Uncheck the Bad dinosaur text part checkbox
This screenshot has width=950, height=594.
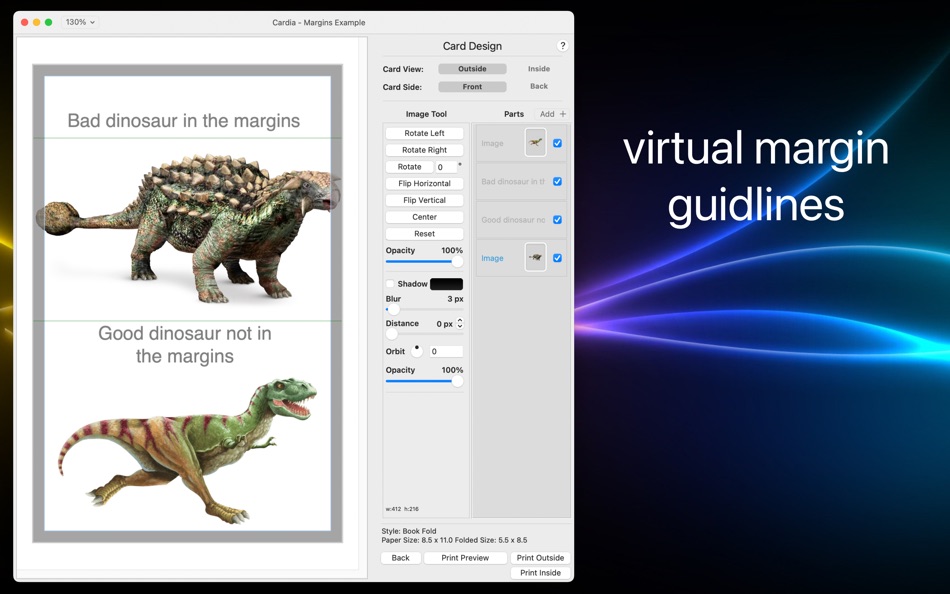point(557,181)
